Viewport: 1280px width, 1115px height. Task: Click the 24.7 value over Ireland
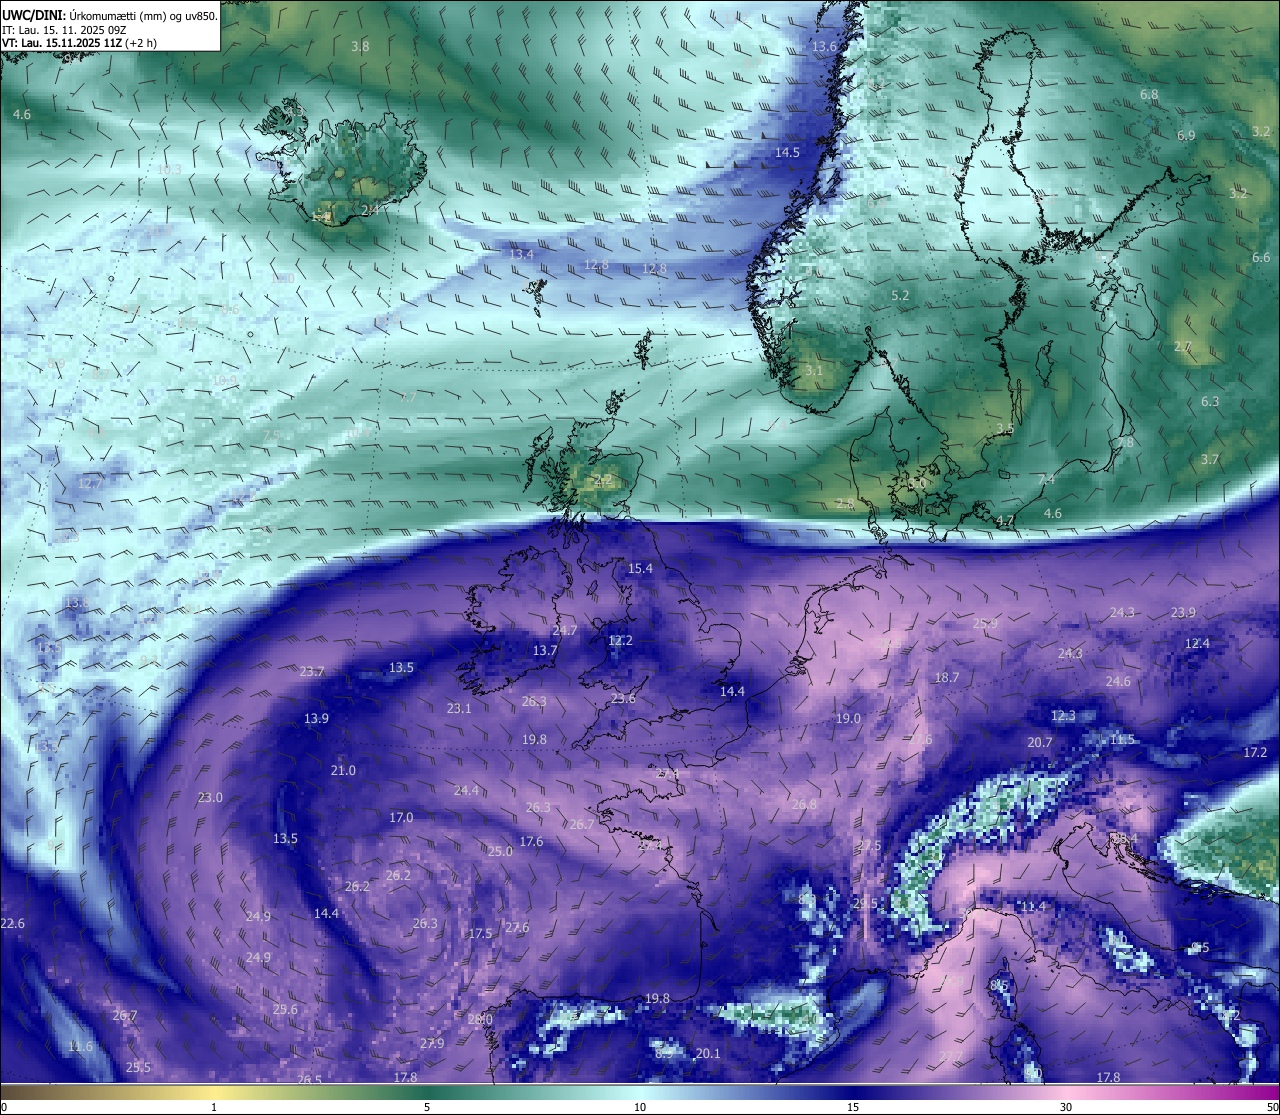click(x=565, y=630)
